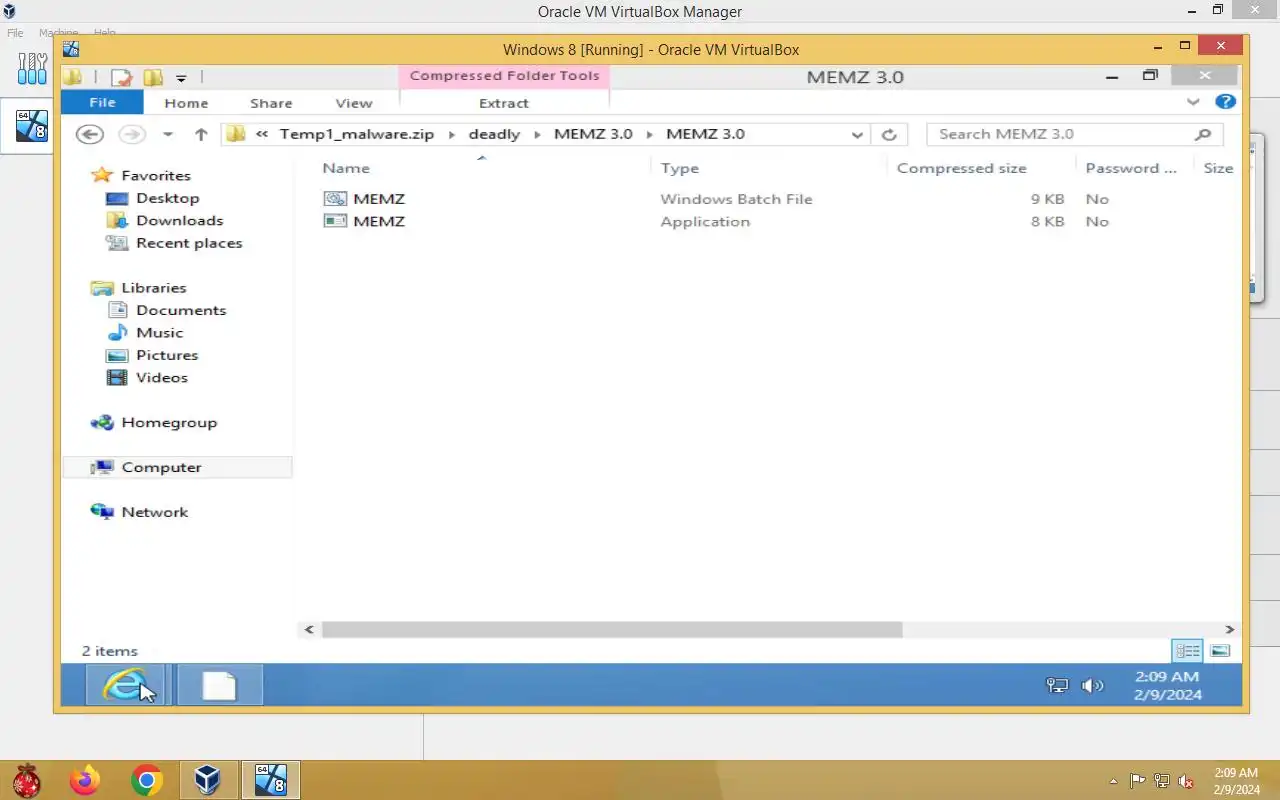The width and height of the screenshot is (1280, 800).
Task: Open Explorer Help icon
Action: coord(1225,102)
